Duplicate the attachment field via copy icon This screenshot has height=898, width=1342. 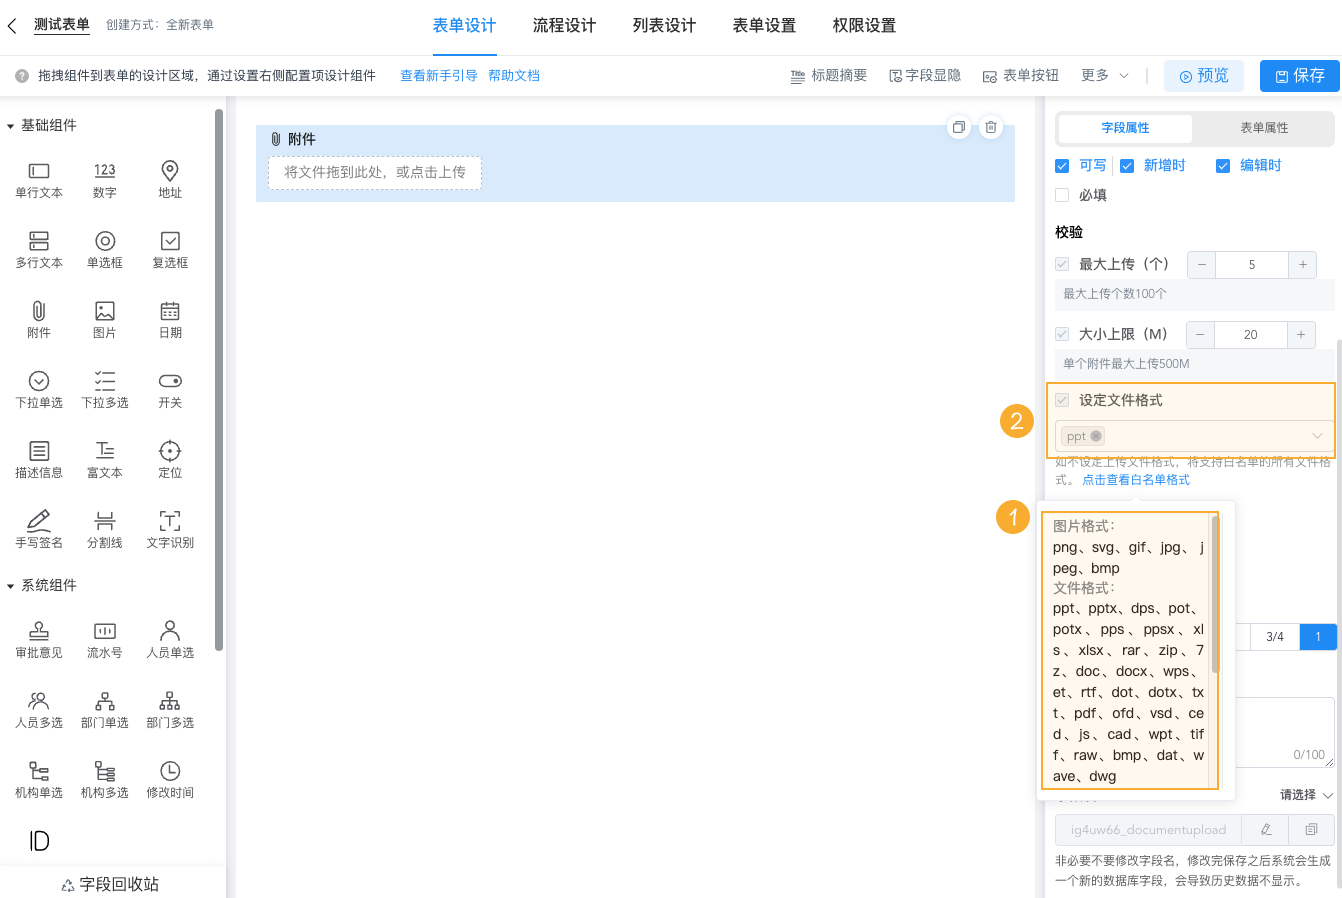click(x=958, y=127)
